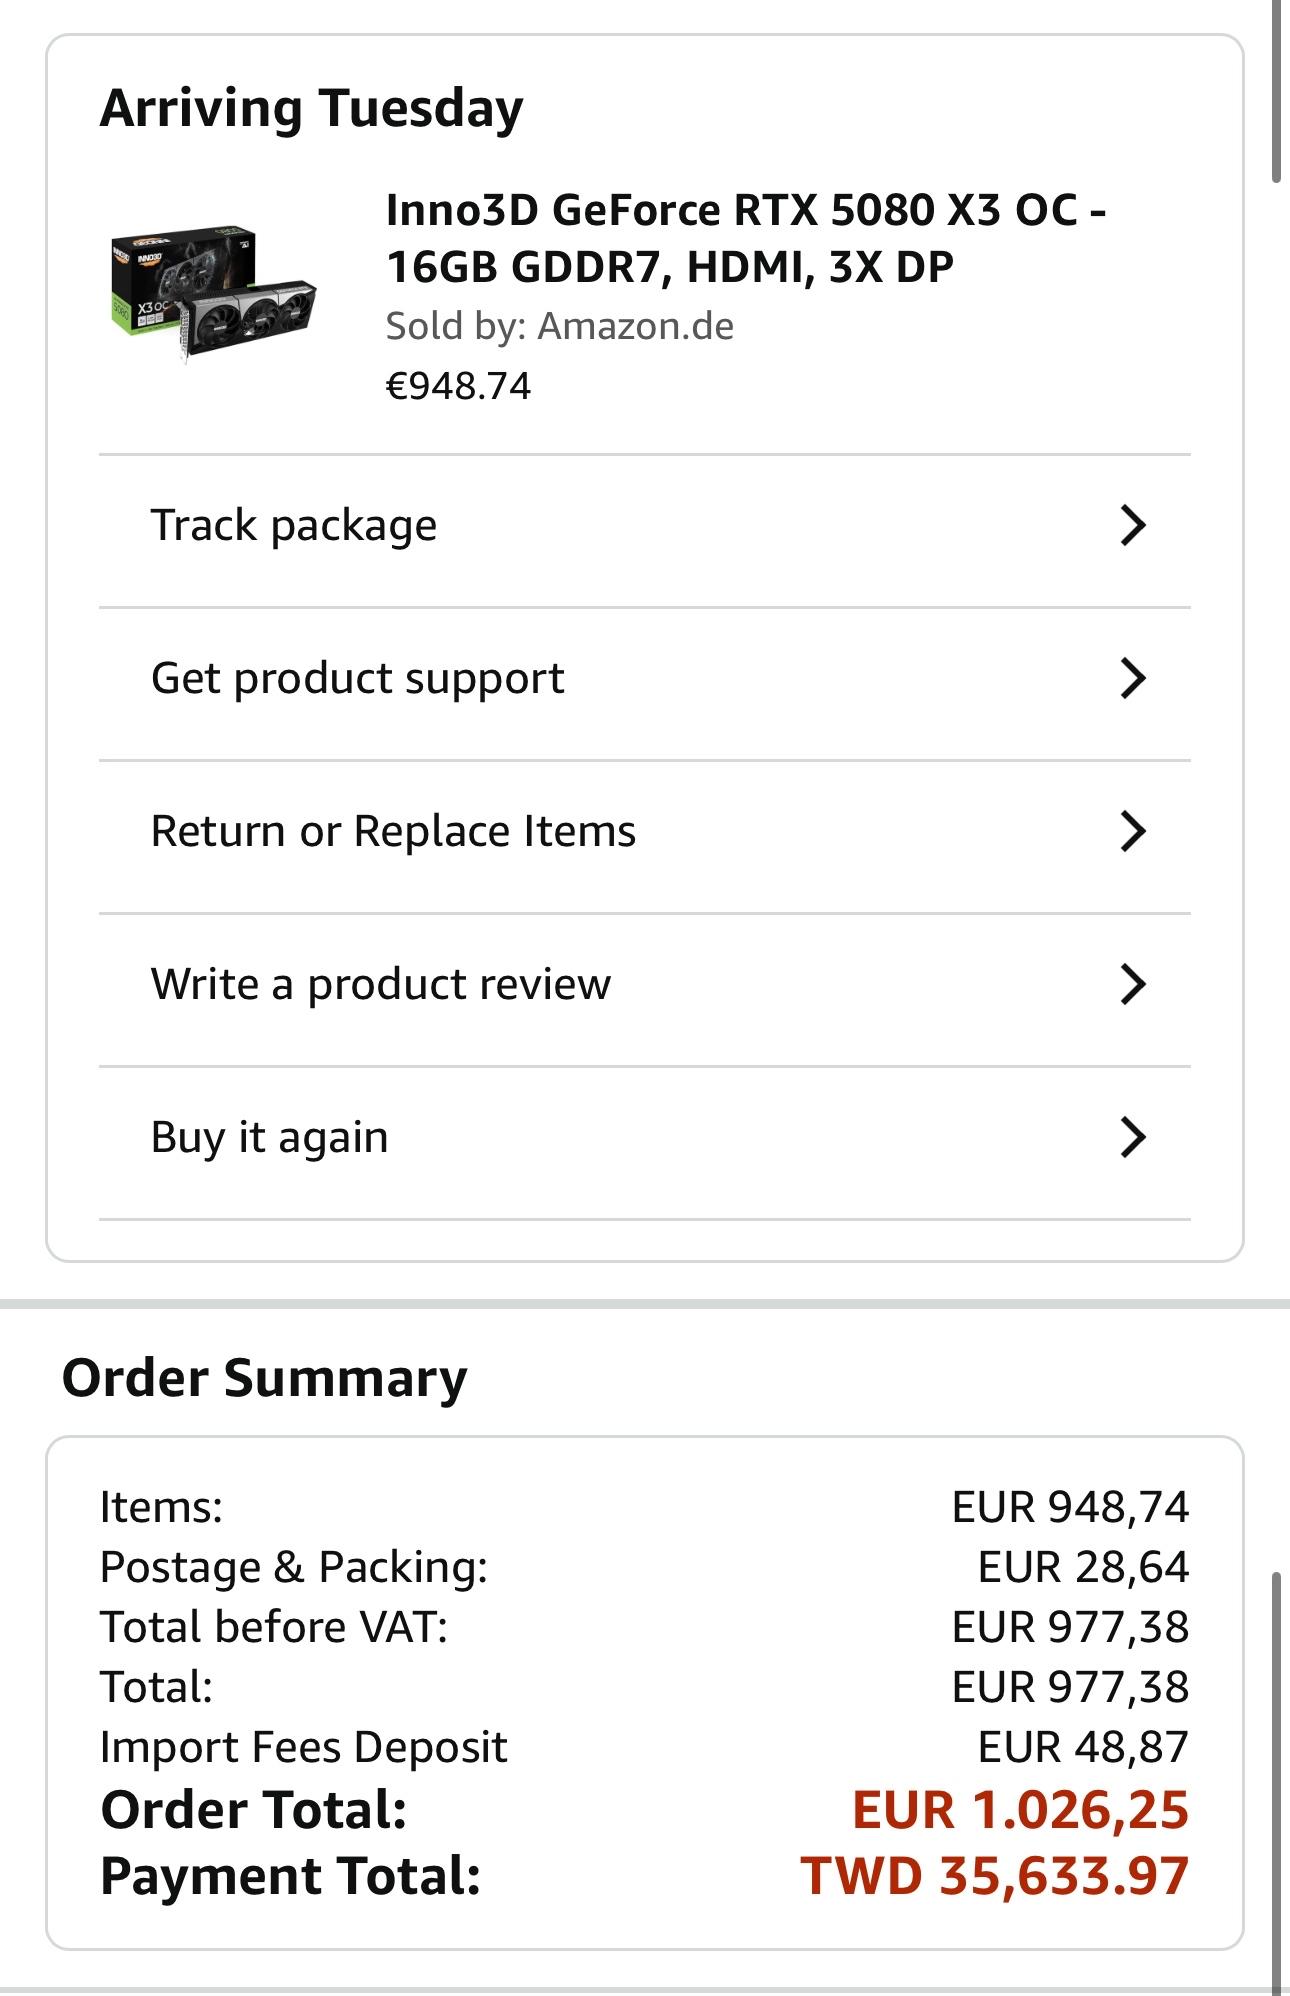Click the Import Fees Deposit label
The height and width of the screenshot is (1996, 1290).
(x=303, y=1747)
